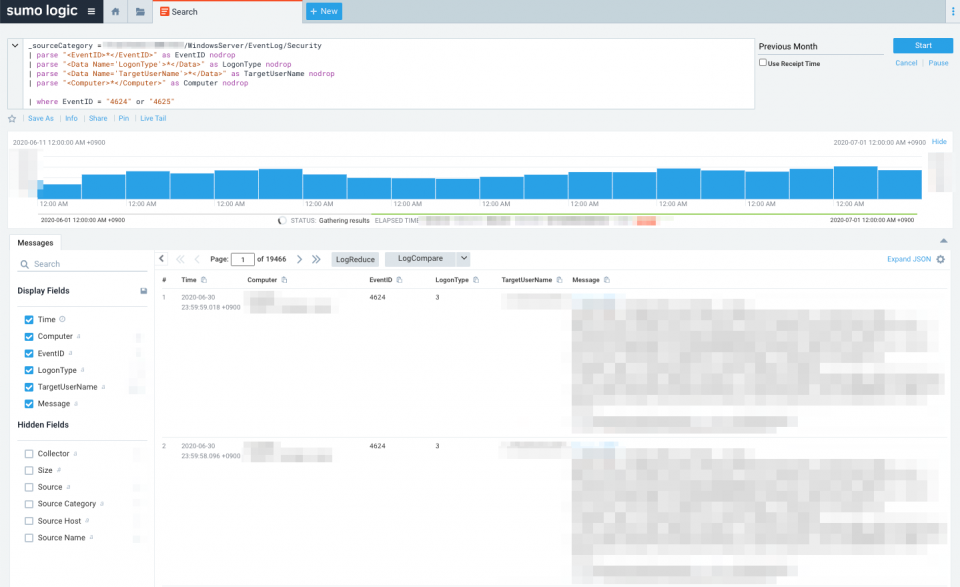Click the Computer column copy icon

284,280
